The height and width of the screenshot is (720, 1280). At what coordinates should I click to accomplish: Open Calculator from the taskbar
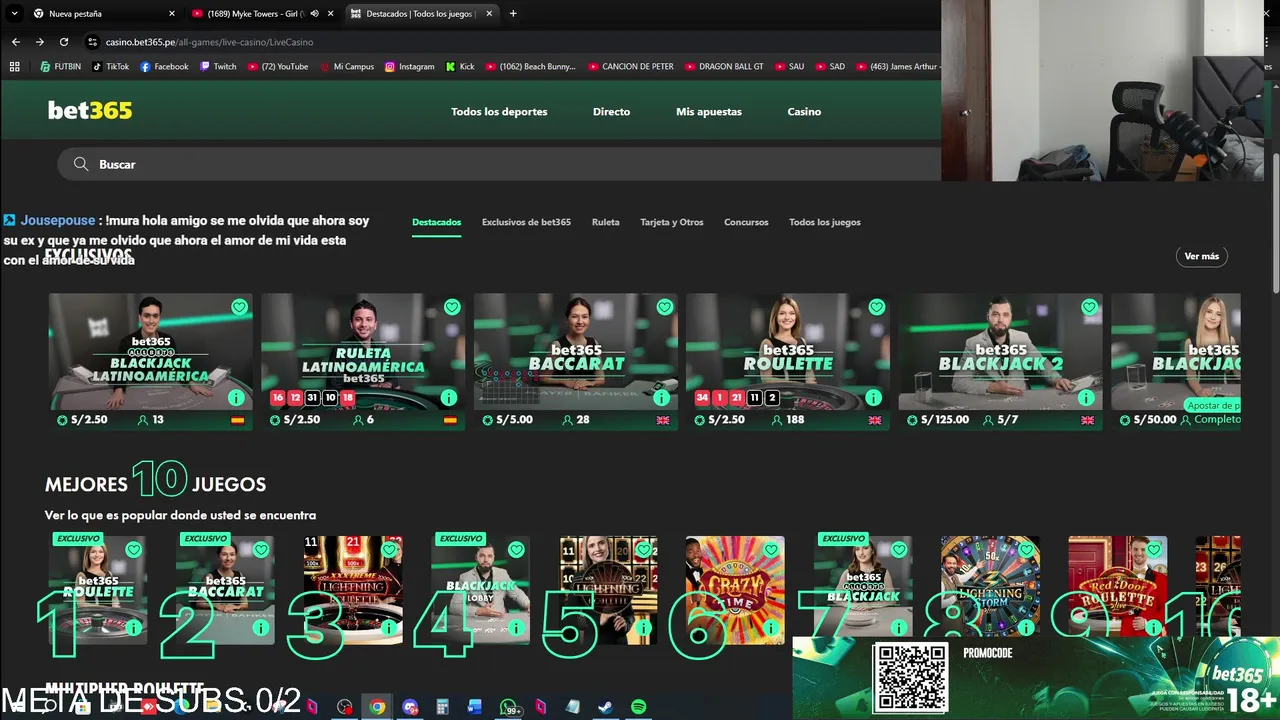tap(442, 707)
